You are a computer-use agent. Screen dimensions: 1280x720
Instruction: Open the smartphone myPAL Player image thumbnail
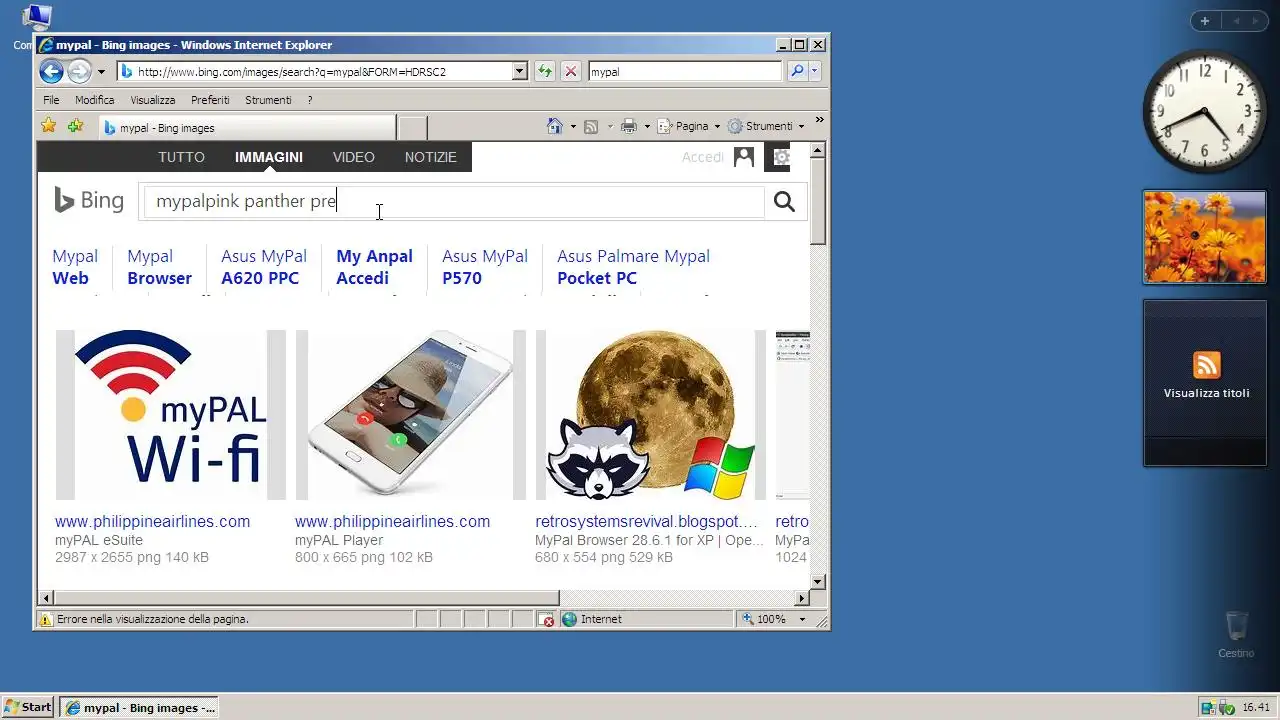click(410, 415)
